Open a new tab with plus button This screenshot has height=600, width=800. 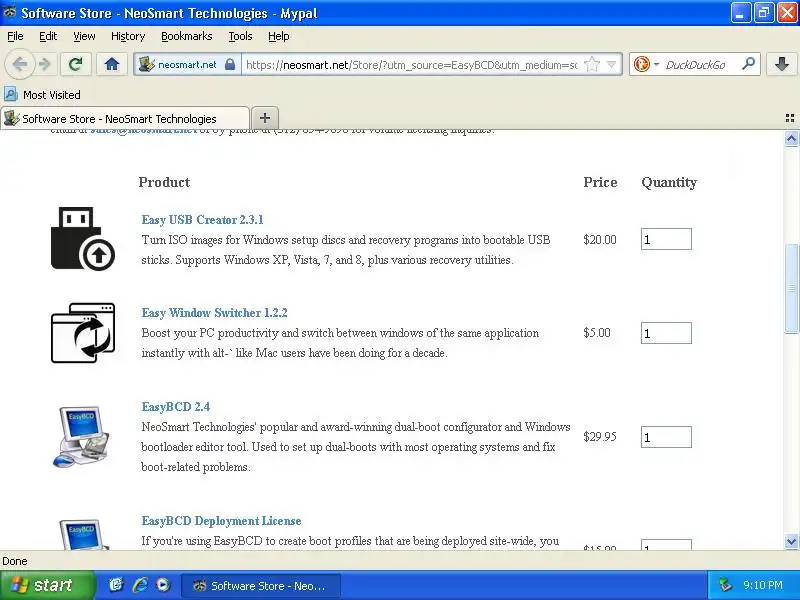click(265, 118)
